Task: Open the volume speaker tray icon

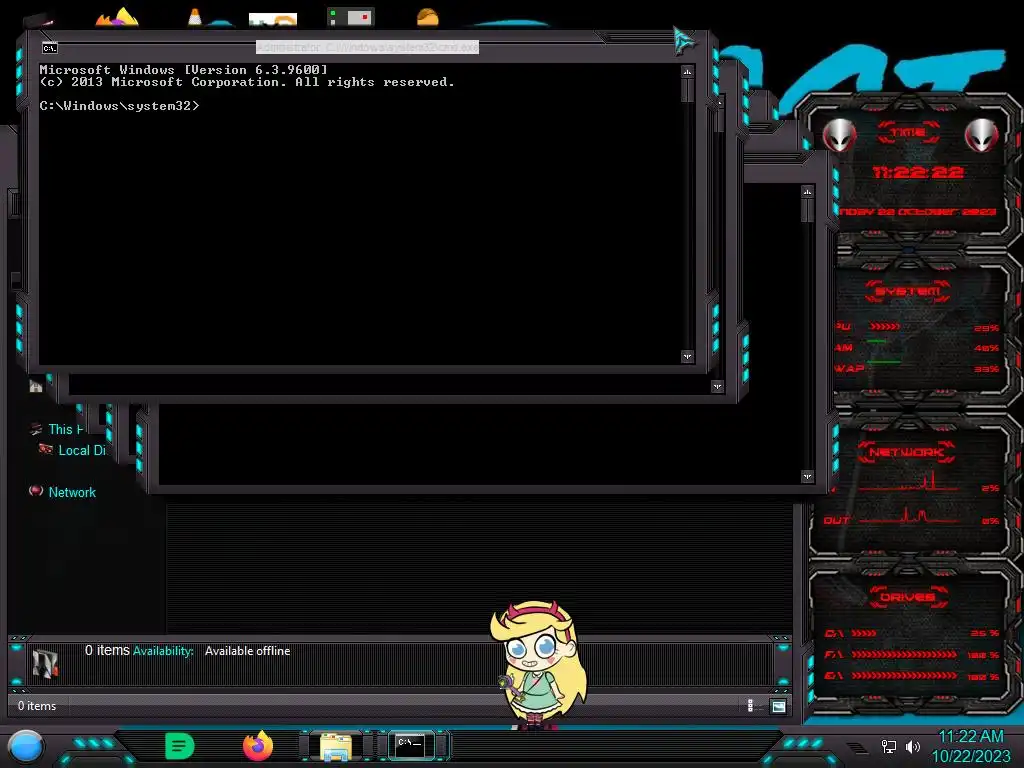Action: (912, 746)
